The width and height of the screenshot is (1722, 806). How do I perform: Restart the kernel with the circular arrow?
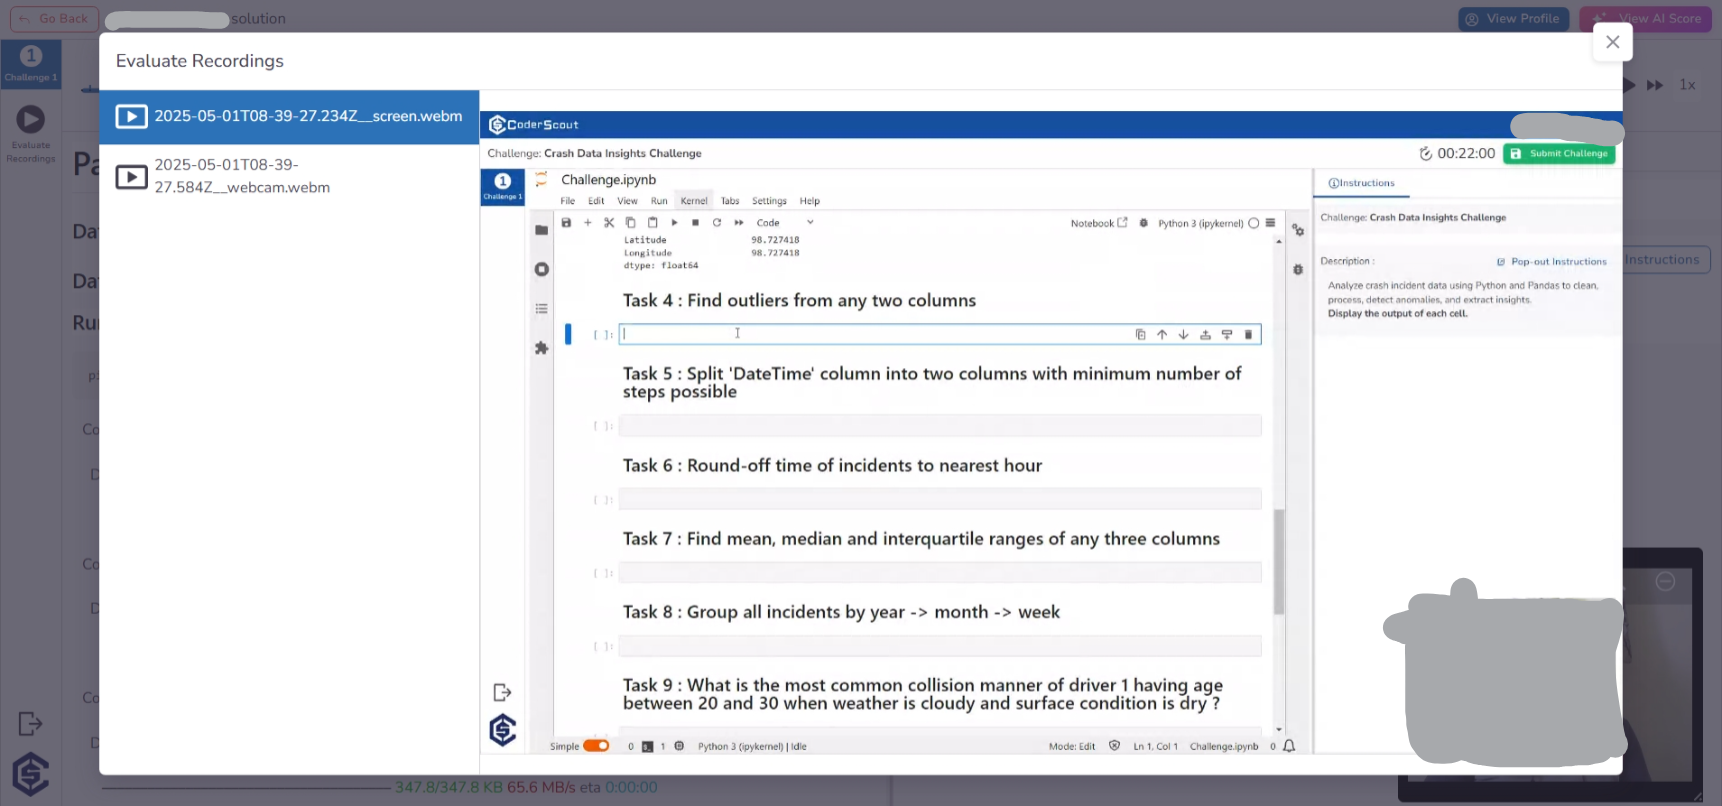717,223
